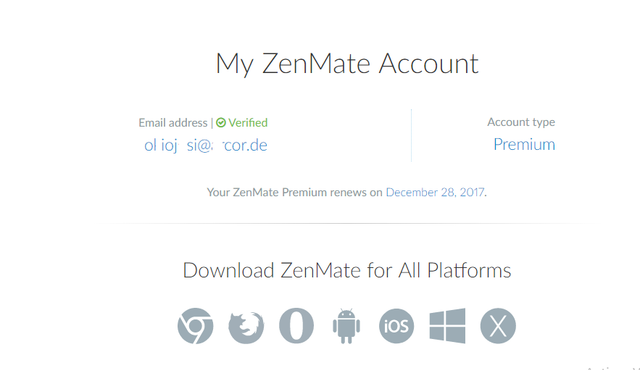Open the account email address link

tap(206, 145)
